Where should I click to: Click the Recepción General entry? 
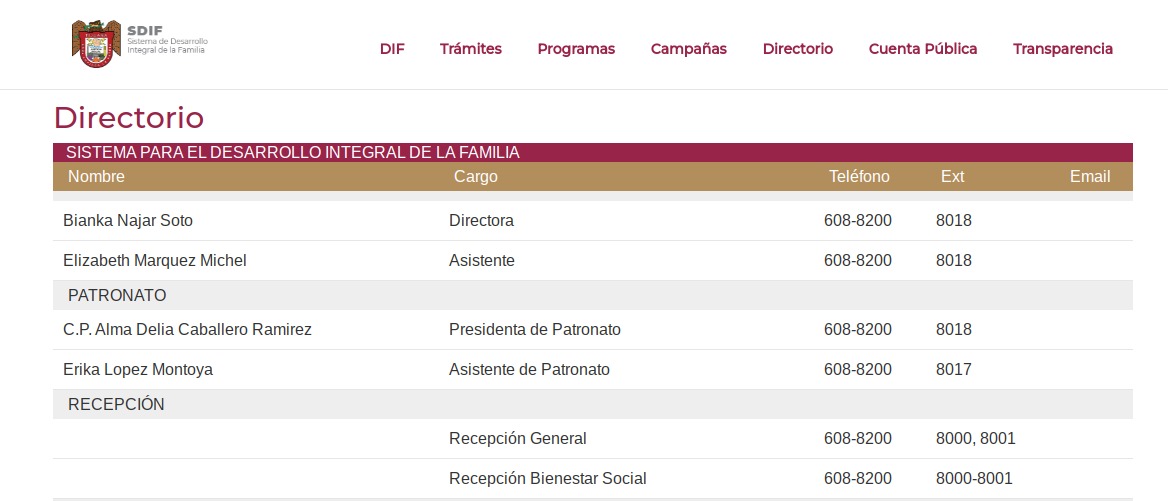(518, 439)
